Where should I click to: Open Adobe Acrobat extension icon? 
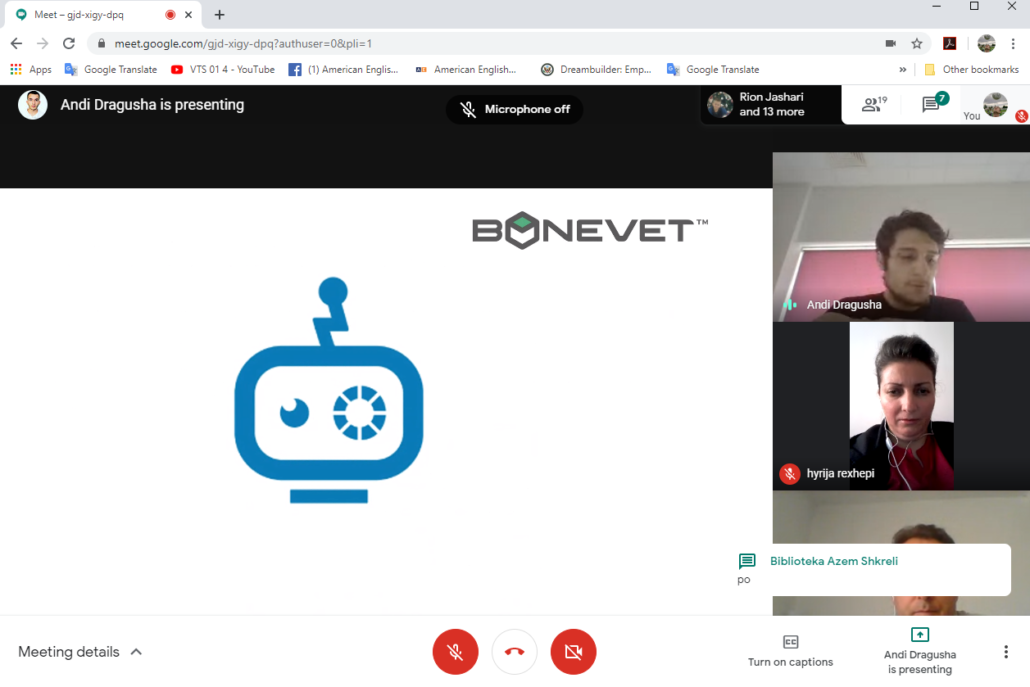[x=950, y=43]
